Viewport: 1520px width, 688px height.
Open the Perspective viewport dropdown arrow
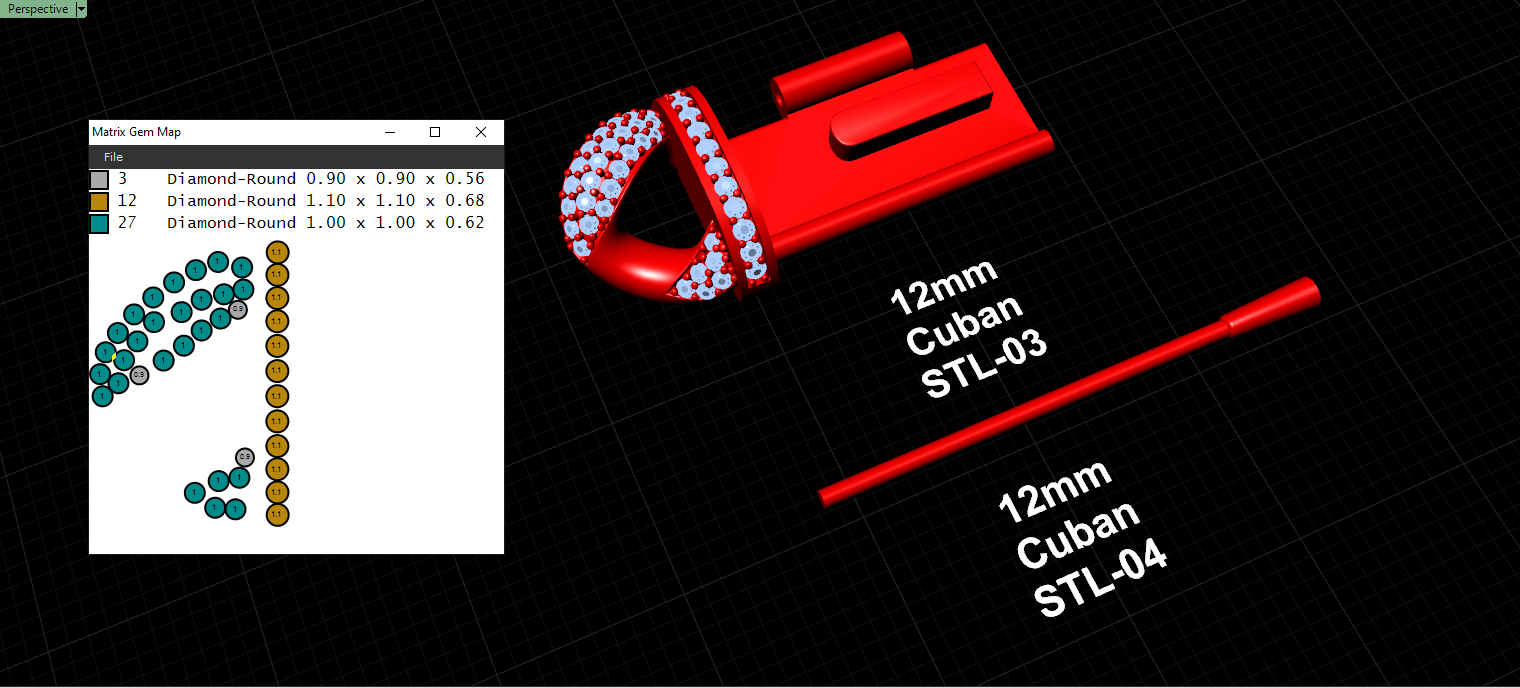coord(81,9)
